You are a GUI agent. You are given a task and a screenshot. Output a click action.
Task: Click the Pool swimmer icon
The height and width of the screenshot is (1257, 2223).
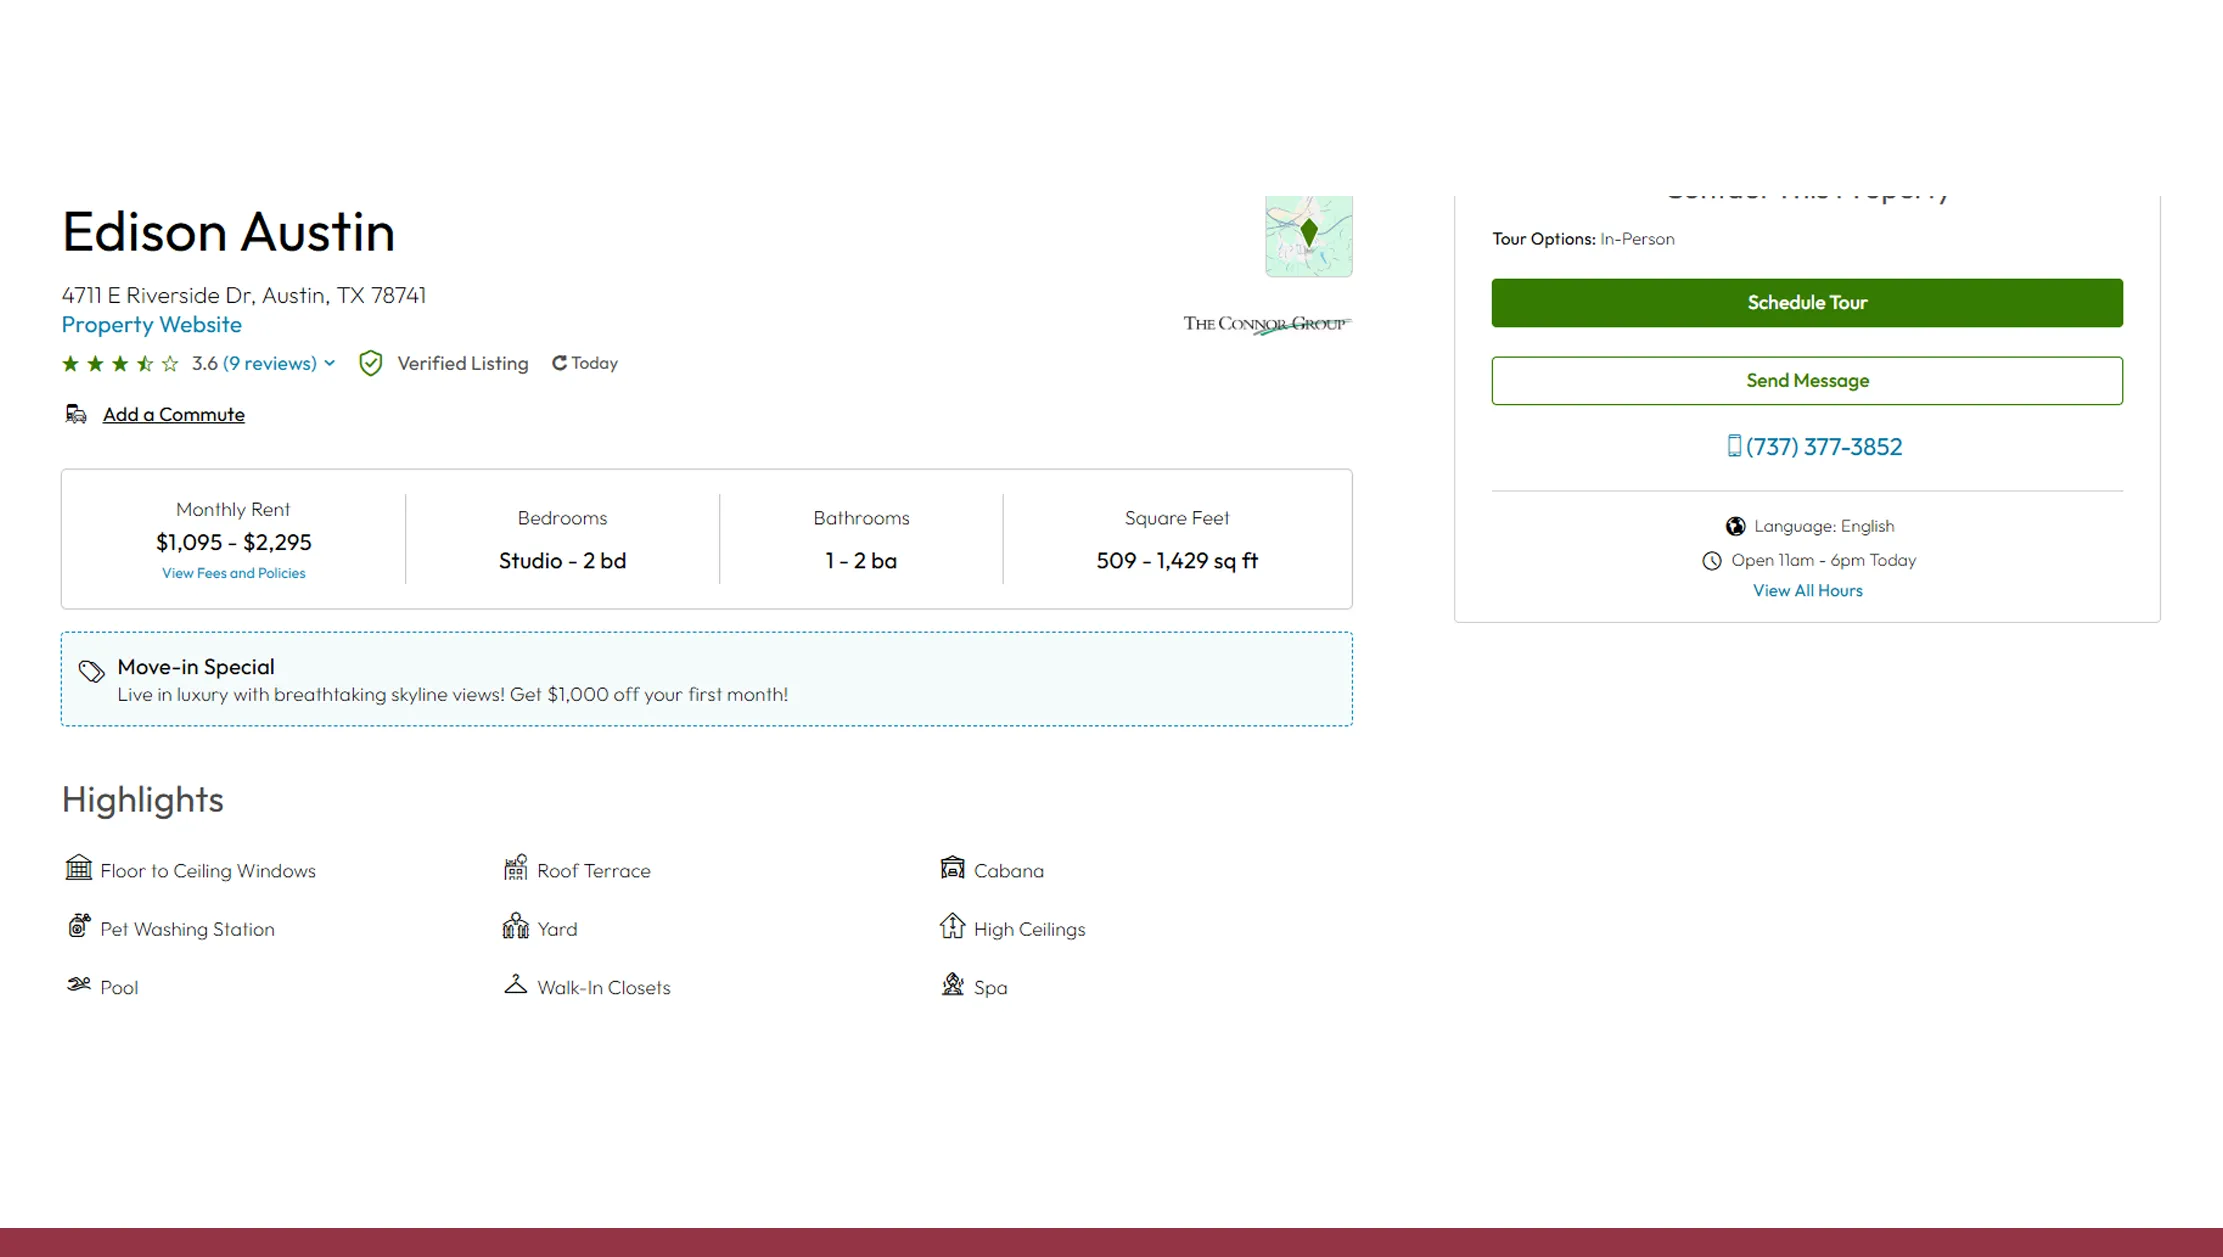coord(78,985)
